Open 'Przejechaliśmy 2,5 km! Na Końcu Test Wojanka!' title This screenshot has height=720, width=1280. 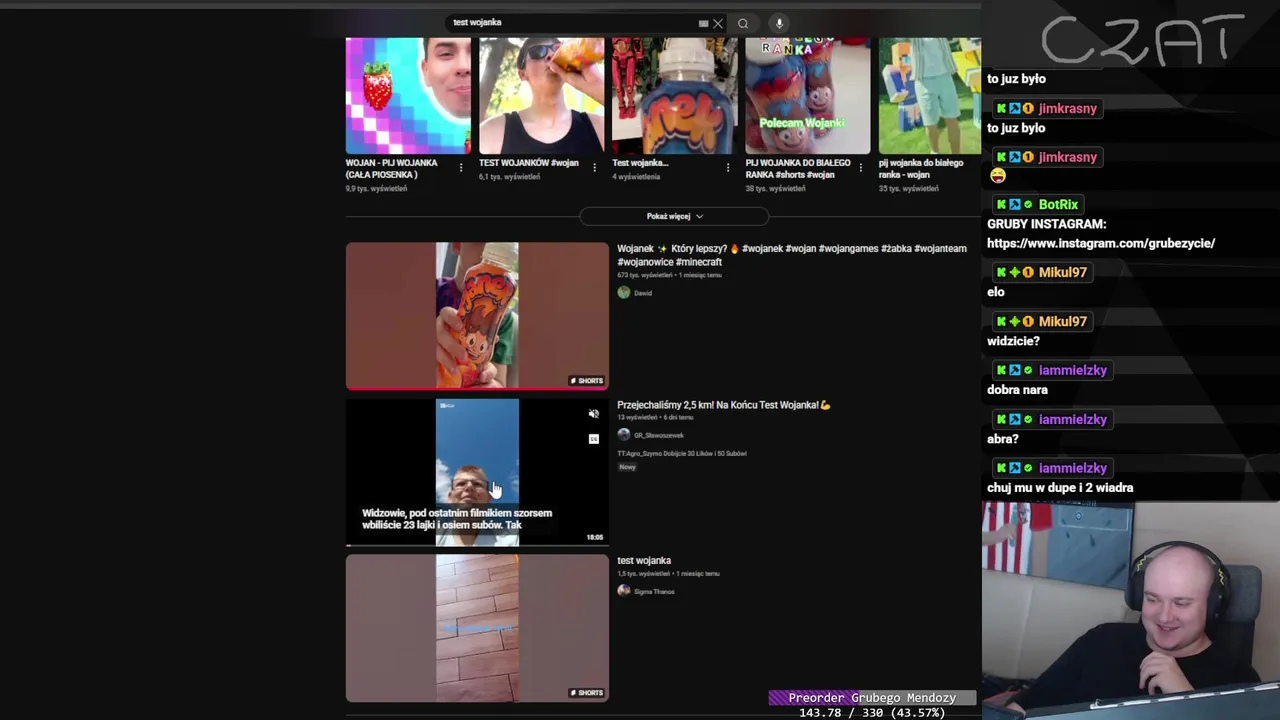724,405
